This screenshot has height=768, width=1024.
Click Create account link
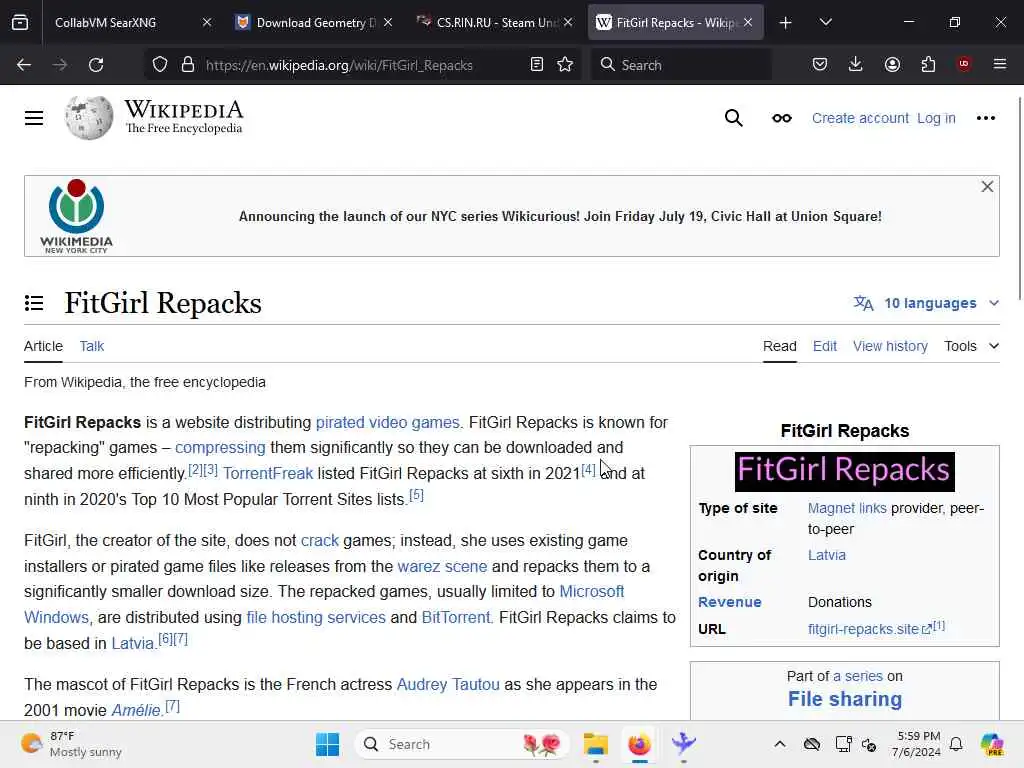[860, 118]
